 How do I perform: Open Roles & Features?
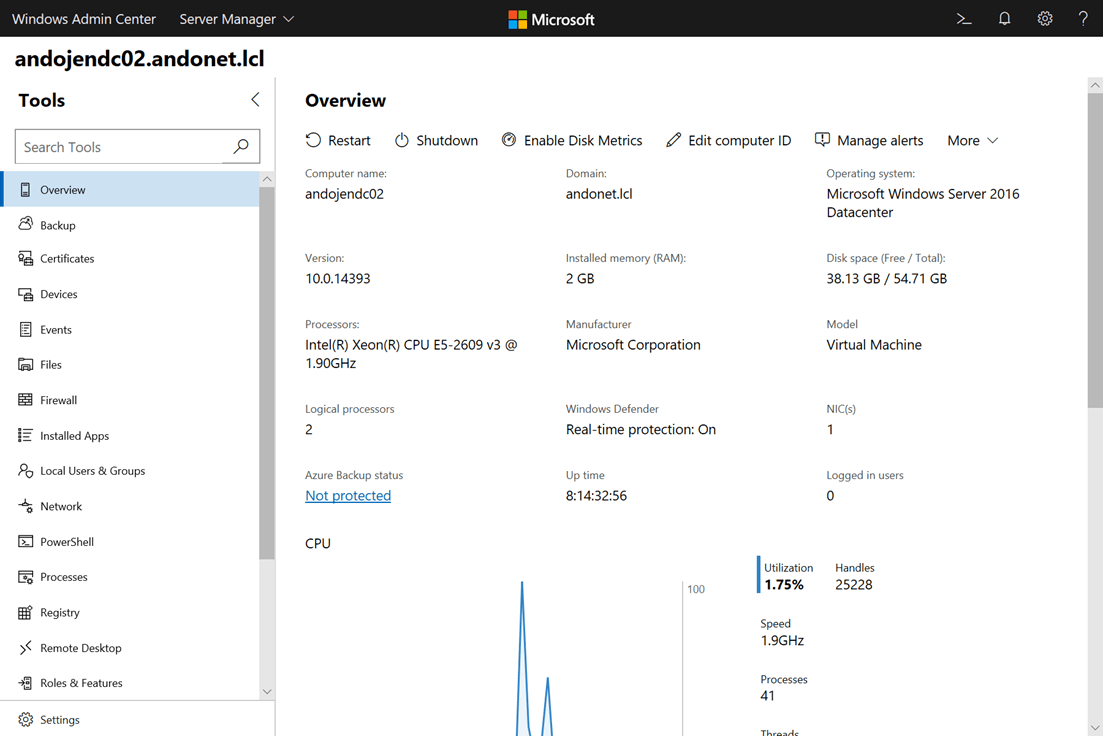[131, 683]
